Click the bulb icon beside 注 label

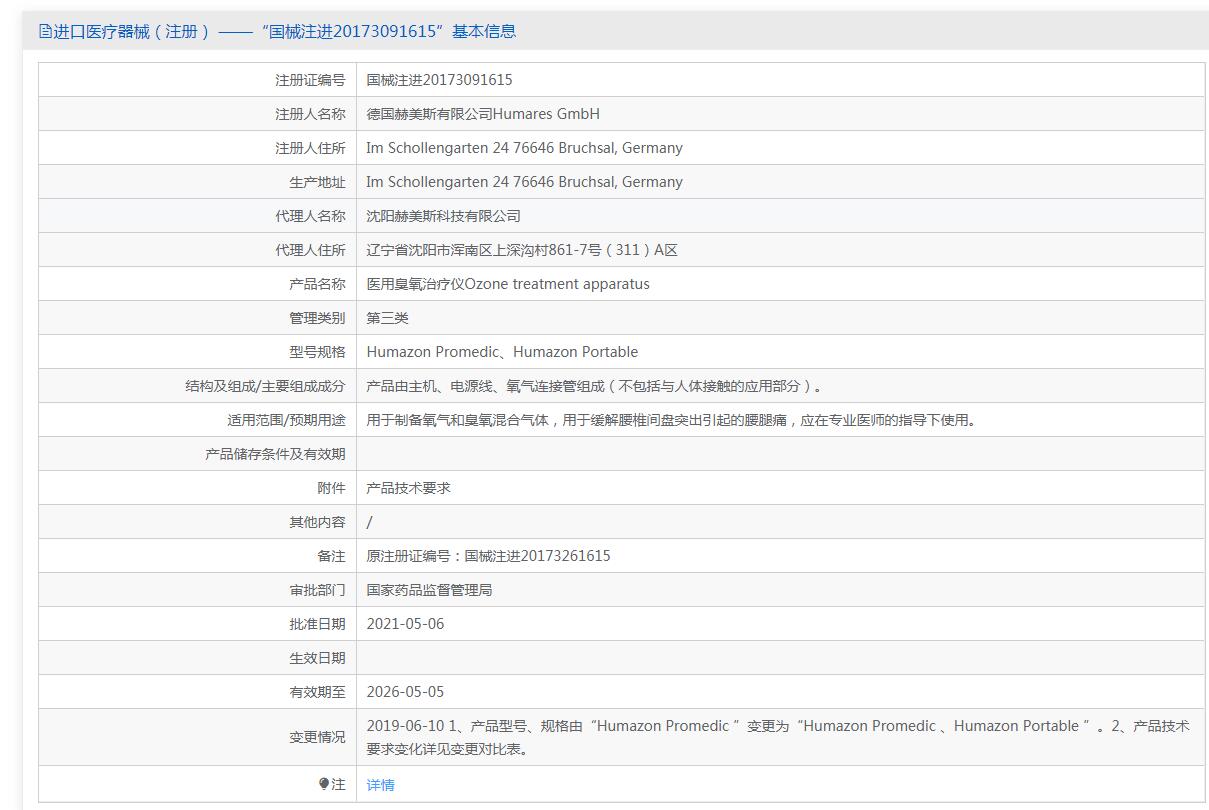[324, 784]
